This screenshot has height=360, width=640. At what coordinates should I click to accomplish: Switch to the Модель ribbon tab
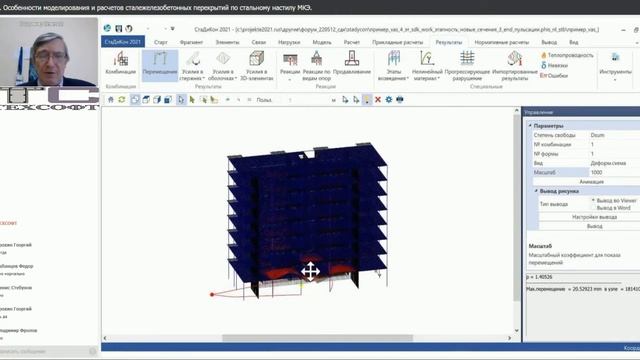tap(322, 42)
